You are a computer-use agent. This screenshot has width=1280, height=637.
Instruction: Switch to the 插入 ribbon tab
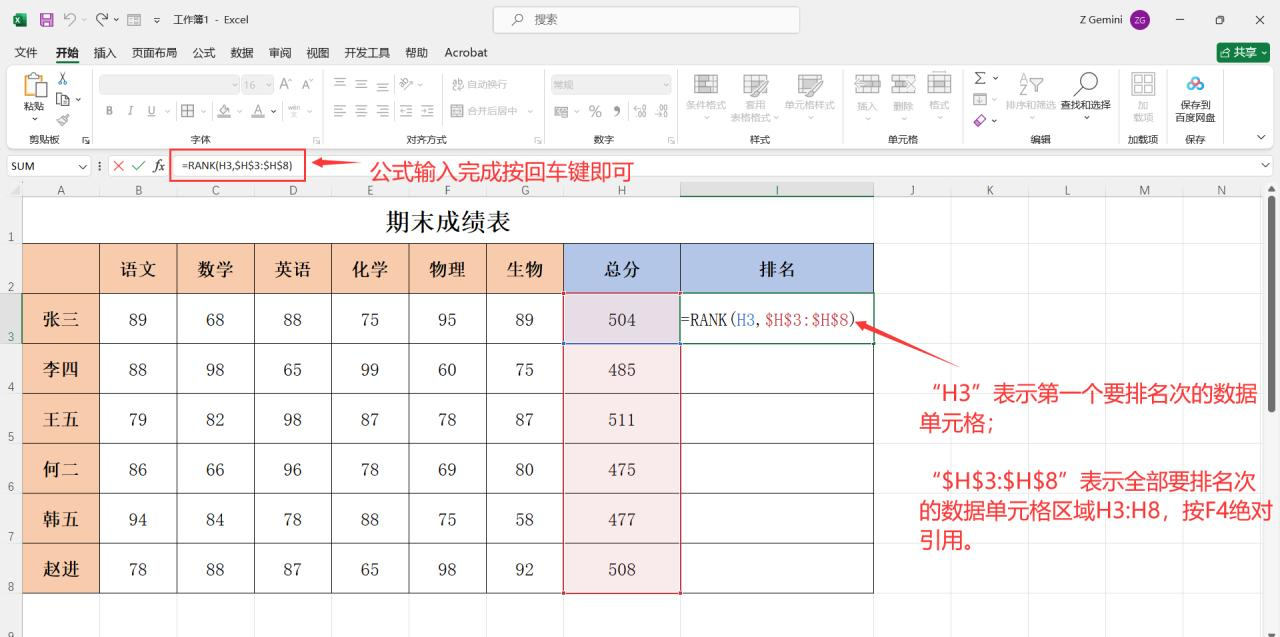tap(105, 52)
